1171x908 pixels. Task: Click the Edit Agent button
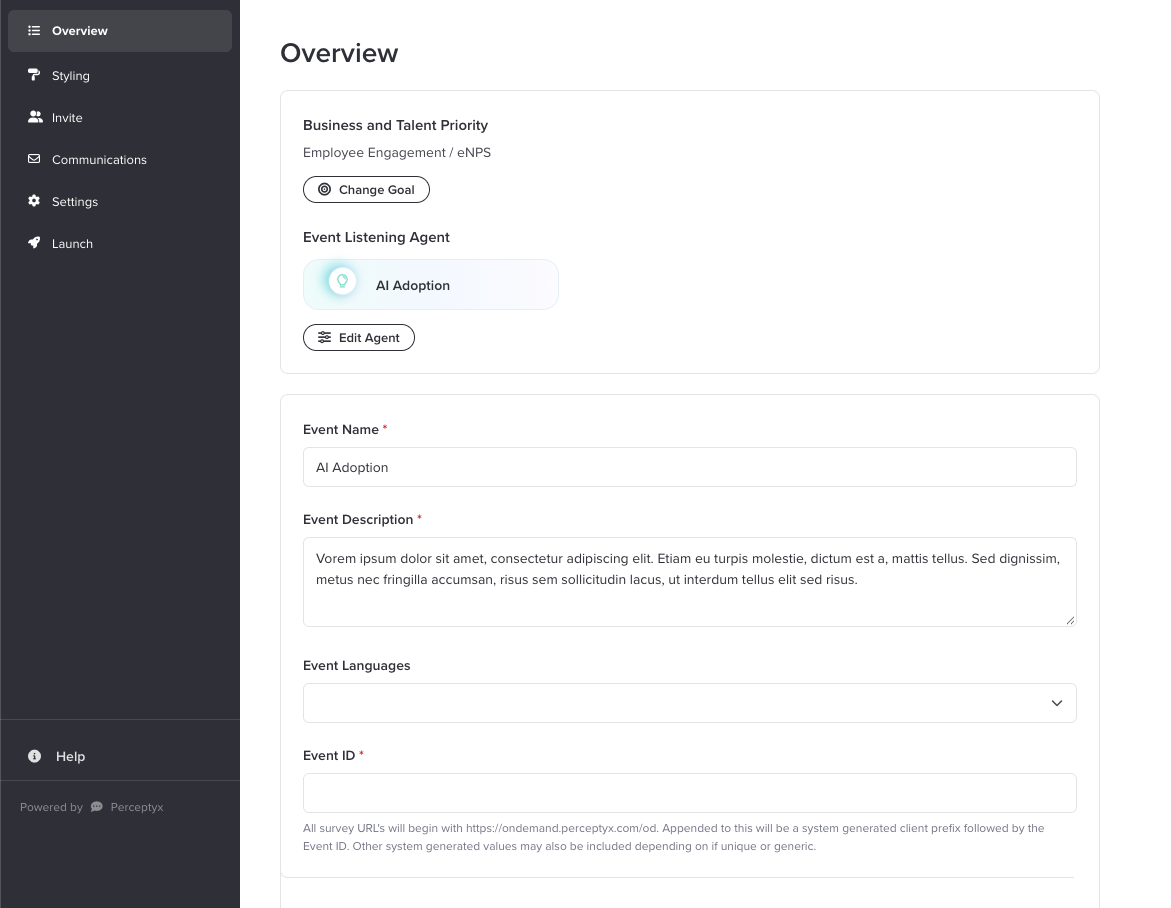point(358,338)
